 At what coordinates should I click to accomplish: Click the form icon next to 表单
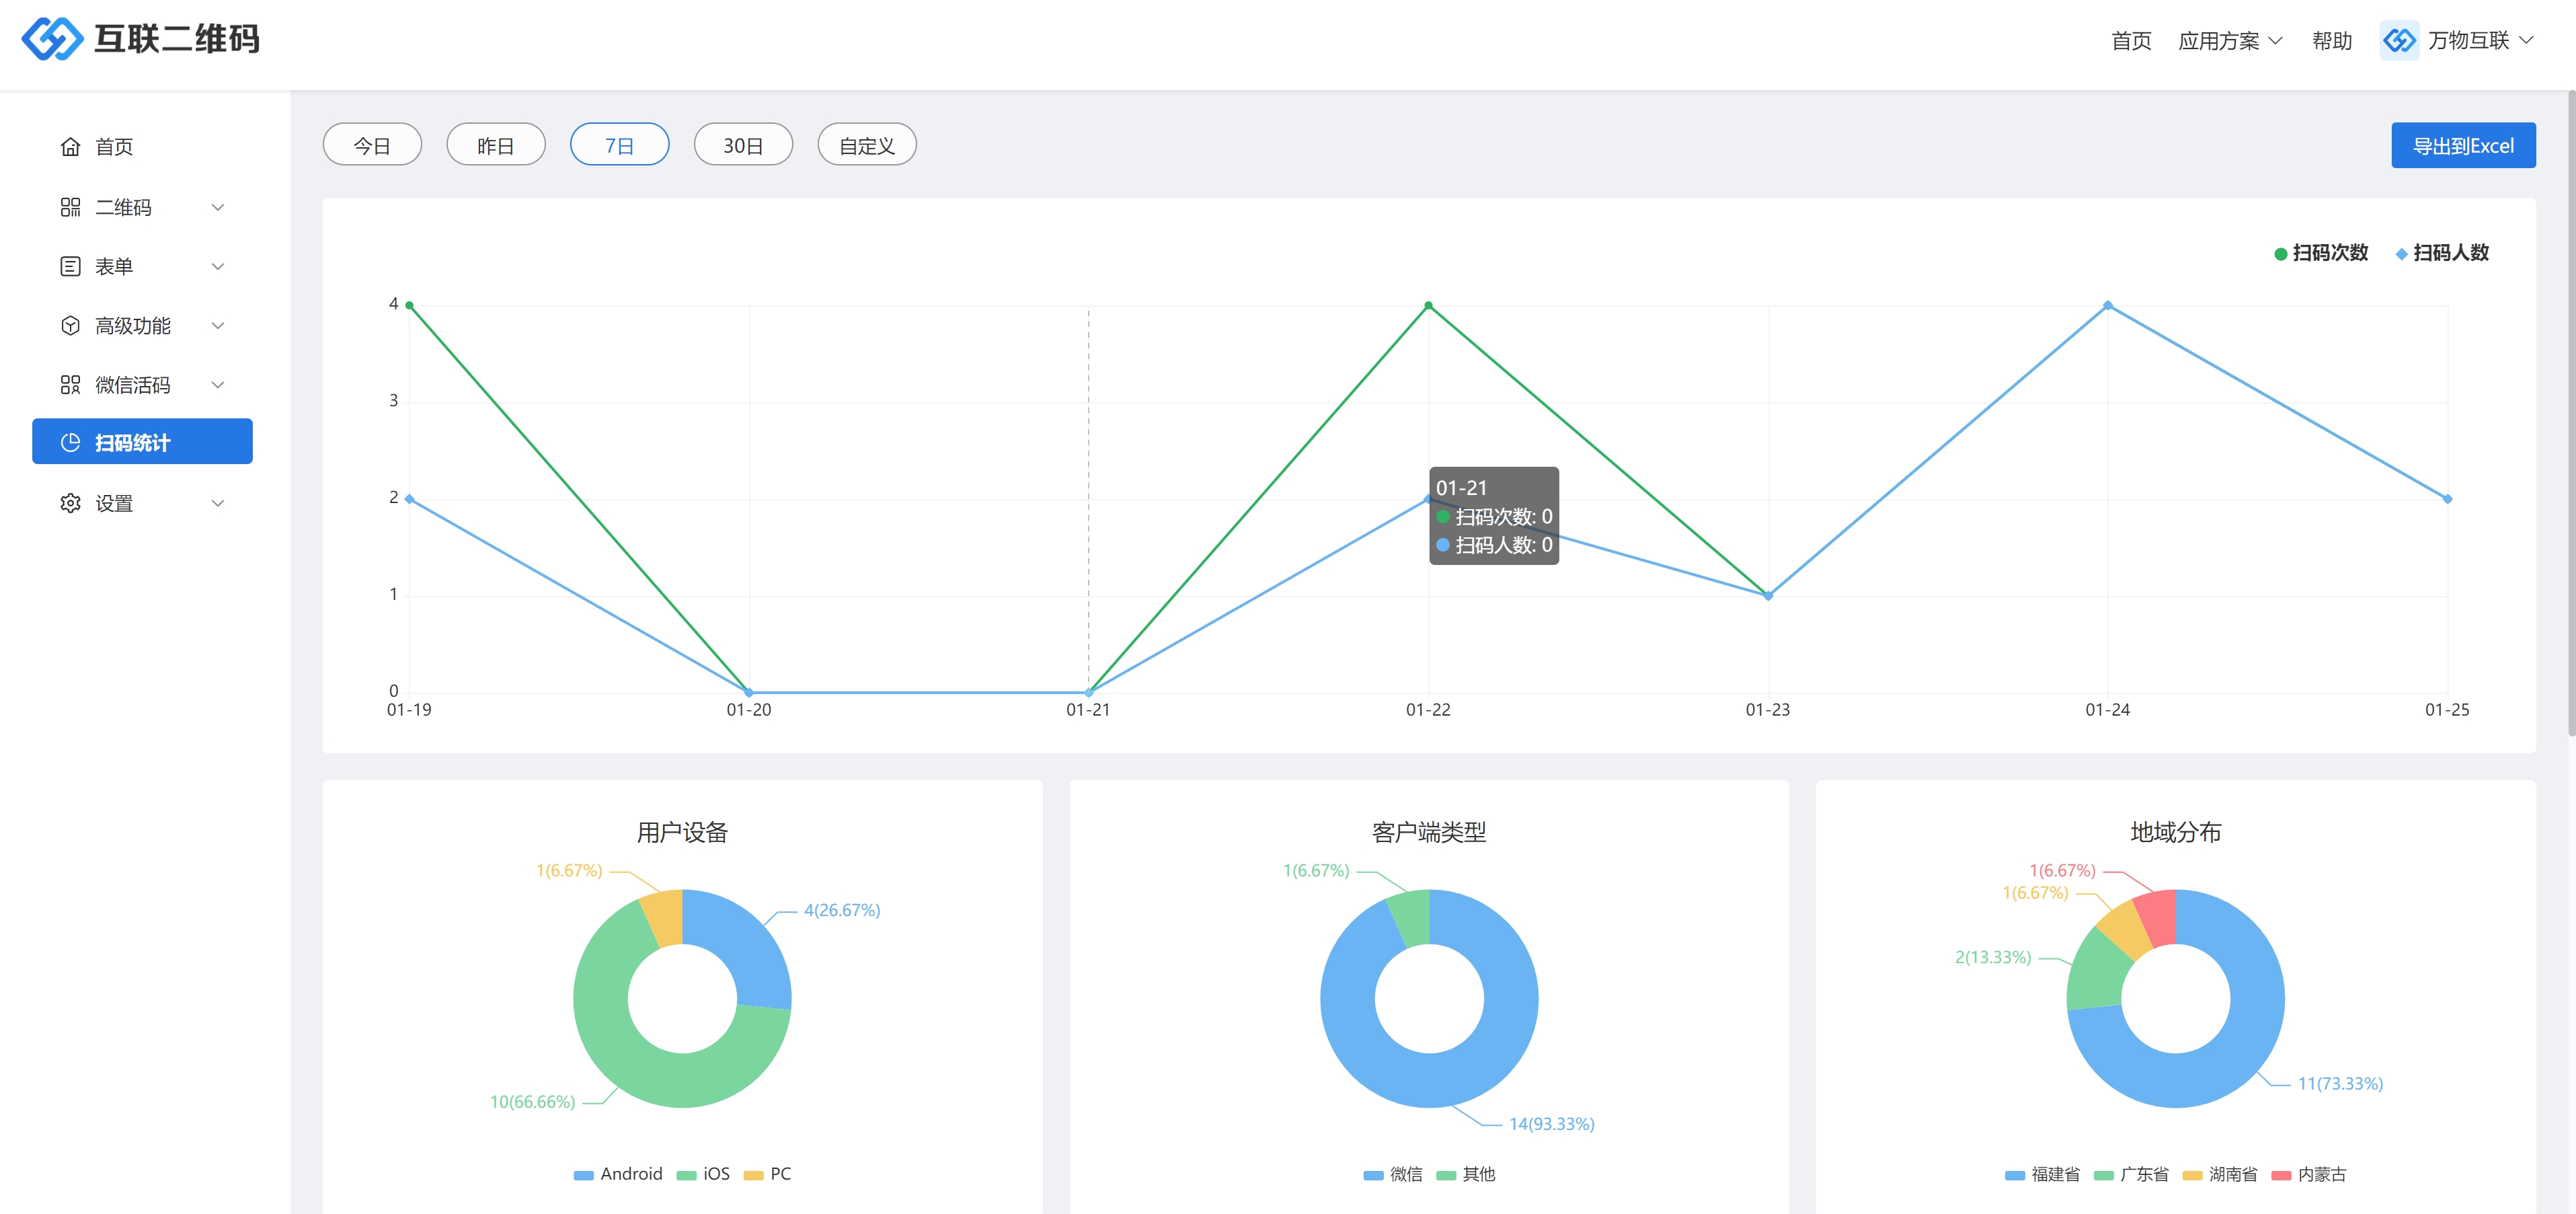(x=70, y=266)
